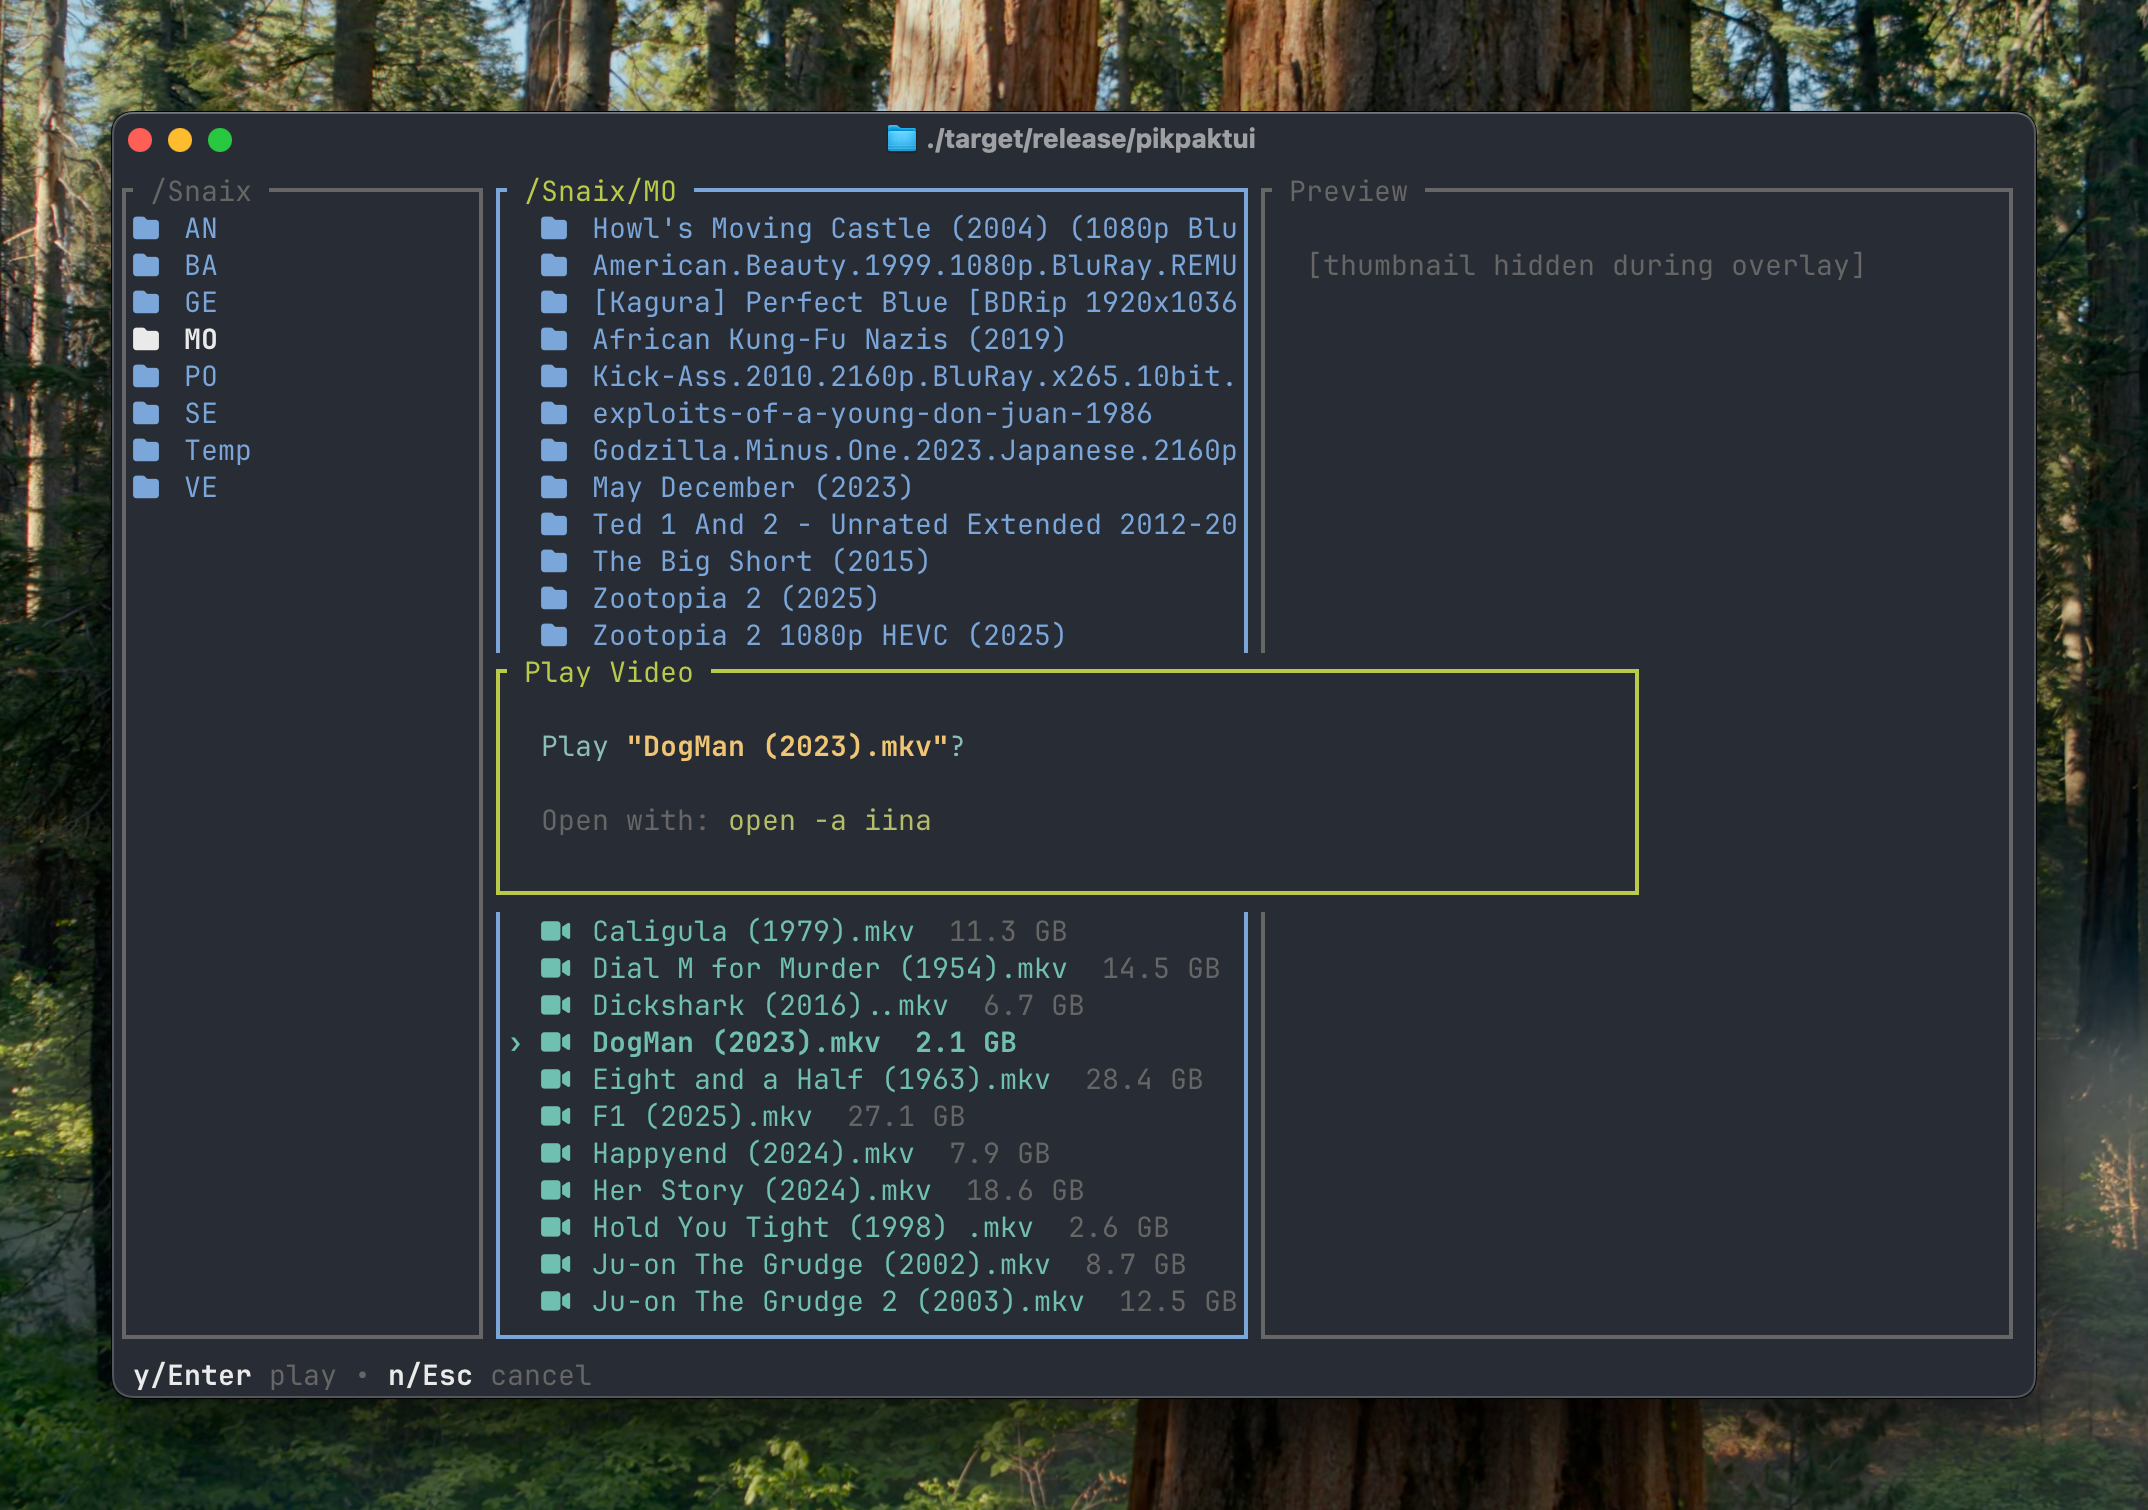Select Eight and a Half (1963).mkv file
2148x1510 pixels.
[x=820, y=1080]
